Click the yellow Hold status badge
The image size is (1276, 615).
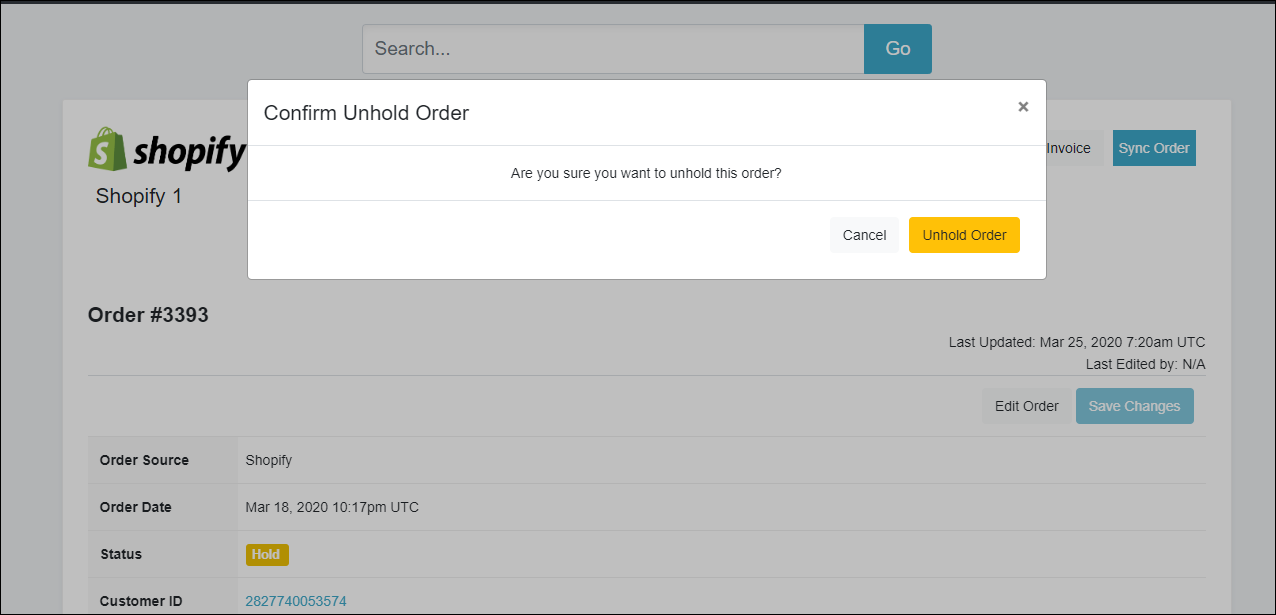(266, 555)
